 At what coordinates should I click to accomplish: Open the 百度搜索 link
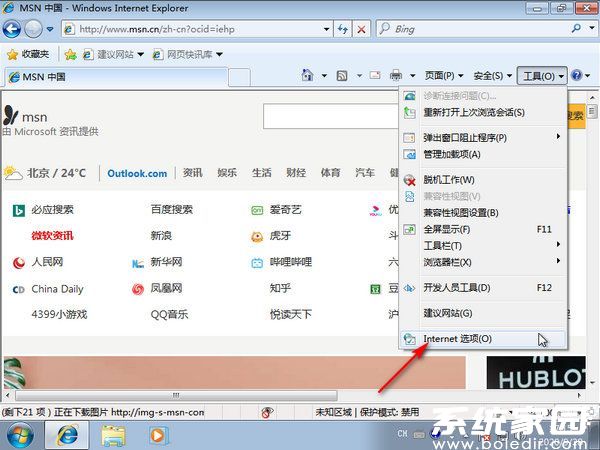(172, 210)
